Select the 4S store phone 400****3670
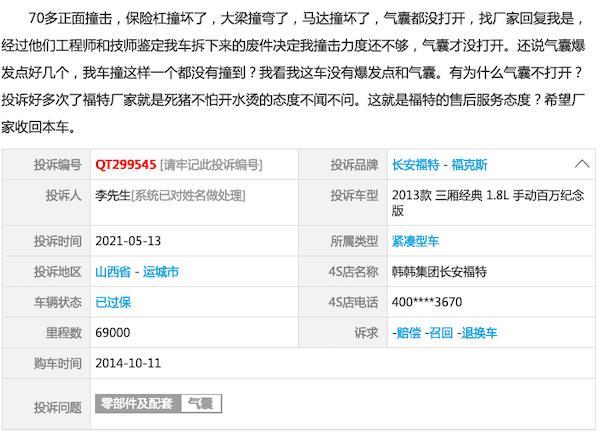Image resolution: width=600 pixels, height=433 pixels. [427, 302]
